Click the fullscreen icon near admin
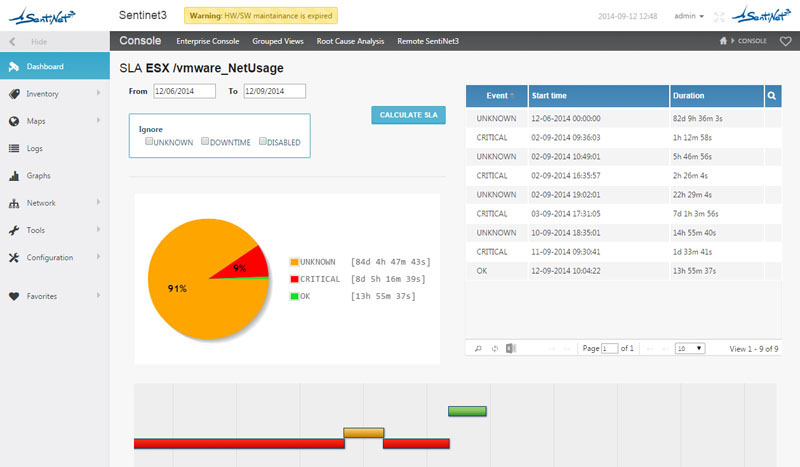This screenshot has height=467, width=800. pos(719,17)
